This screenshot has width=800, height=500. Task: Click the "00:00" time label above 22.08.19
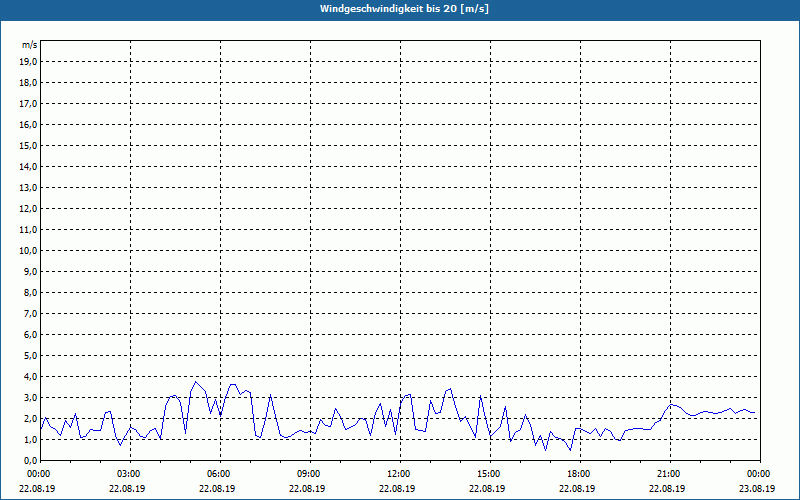[x=37, y=474]
